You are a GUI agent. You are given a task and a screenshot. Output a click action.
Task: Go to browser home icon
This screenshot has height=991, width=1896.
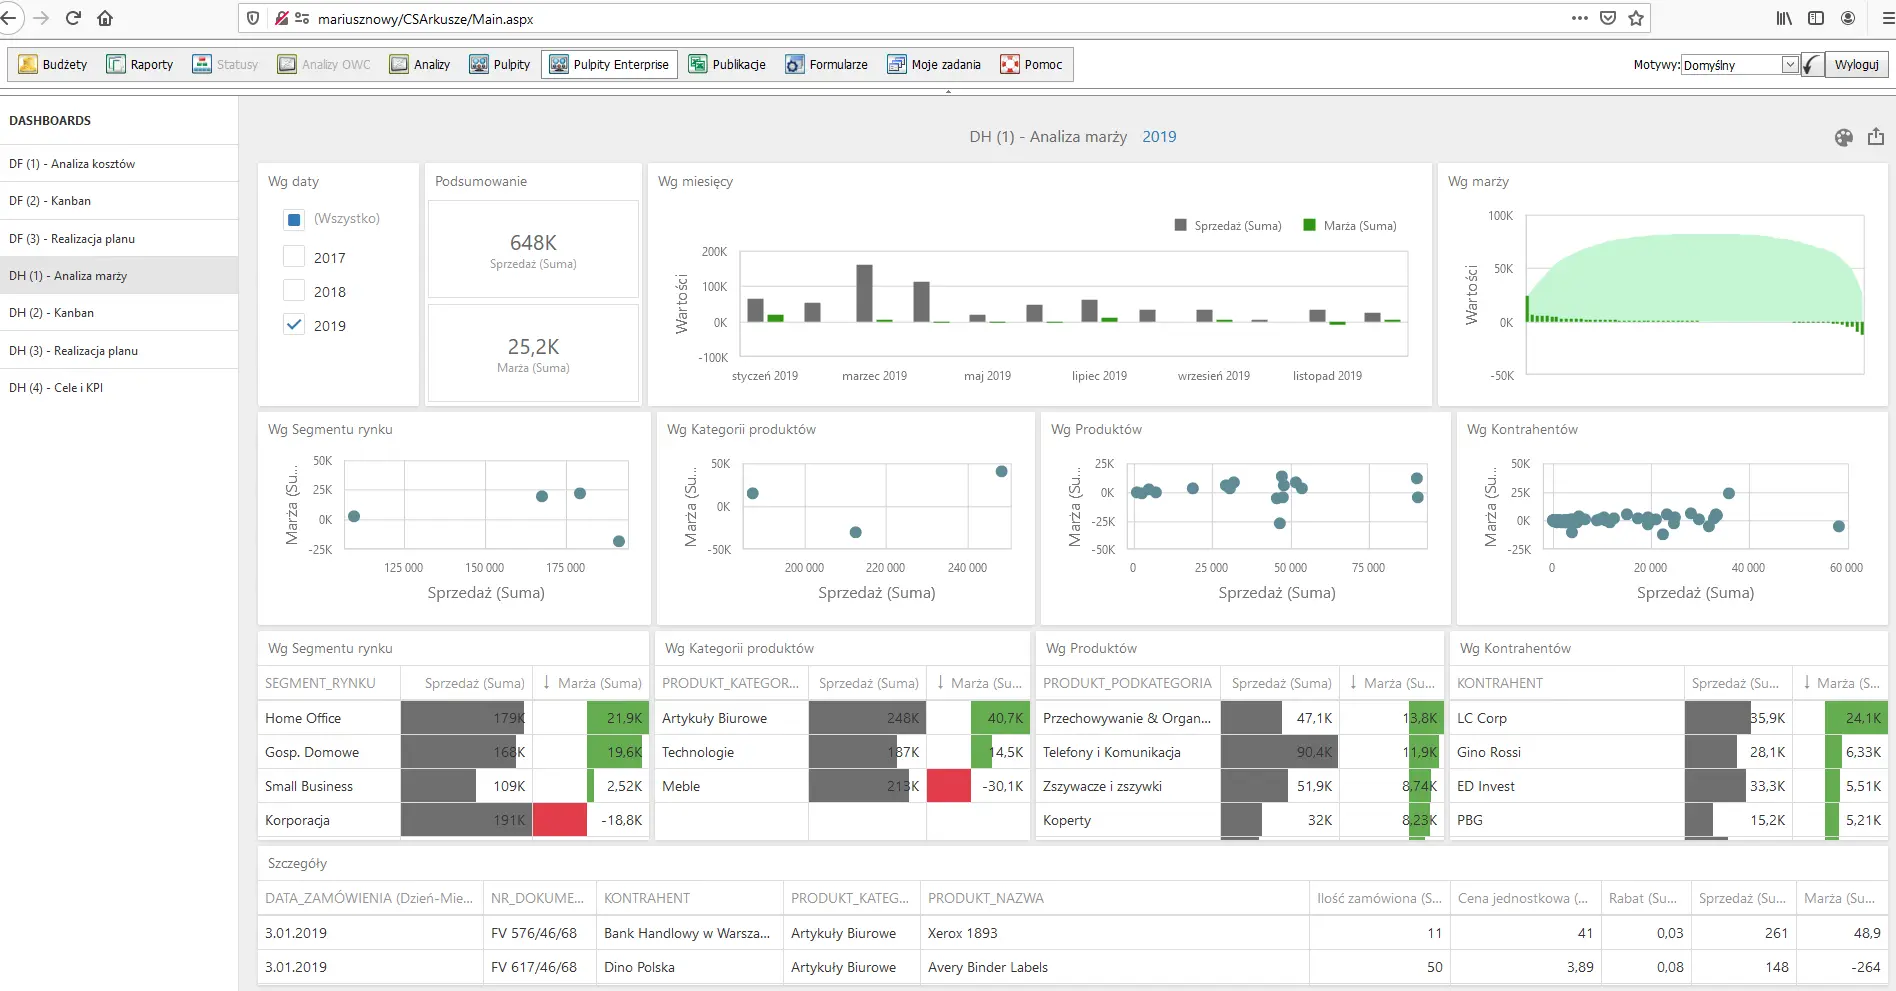[x=105, y=18]
